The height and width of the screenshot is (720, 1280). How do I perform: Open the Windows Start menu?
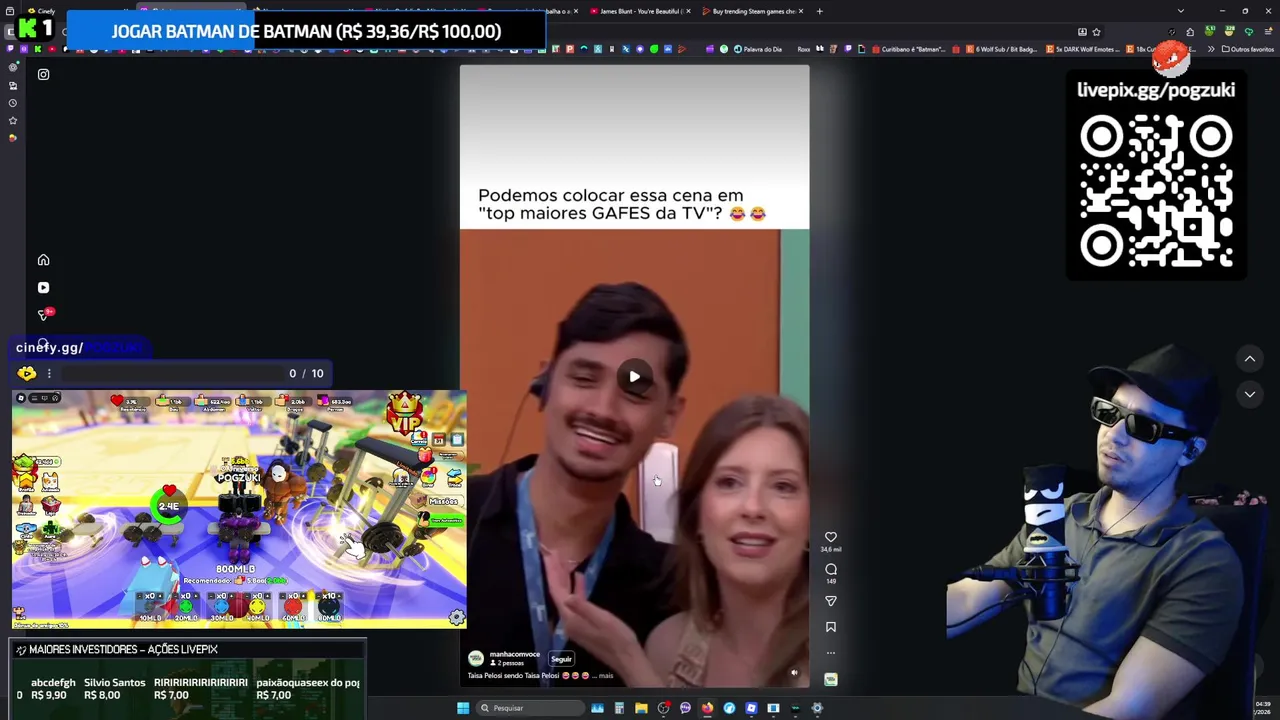tap(463, 708)
